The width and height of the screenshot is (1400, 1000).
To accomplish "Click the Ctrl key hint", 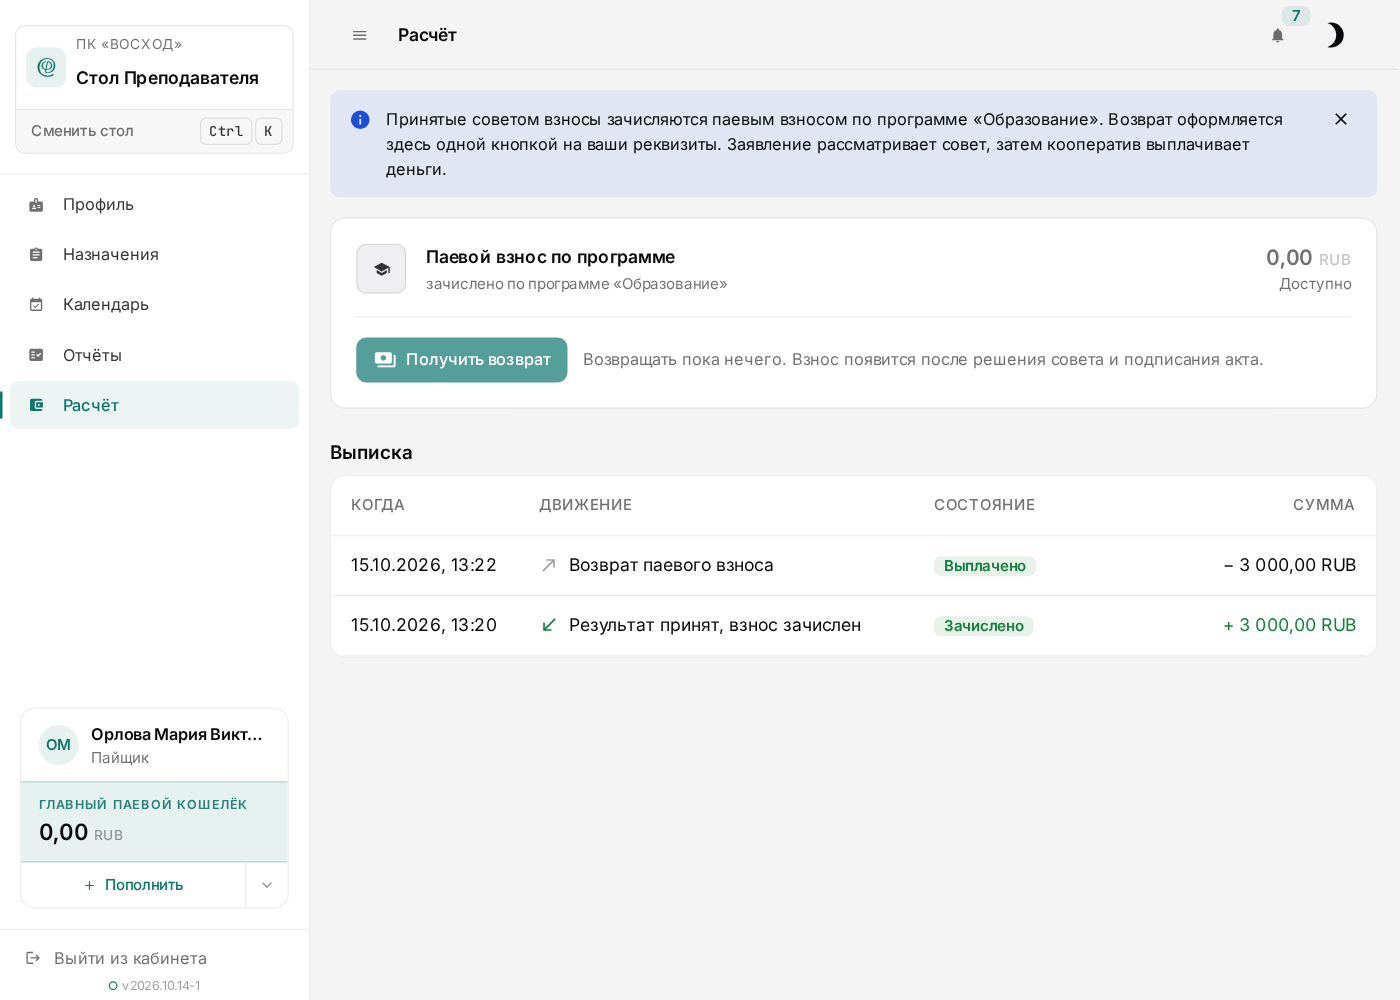I will click(226, 131).
